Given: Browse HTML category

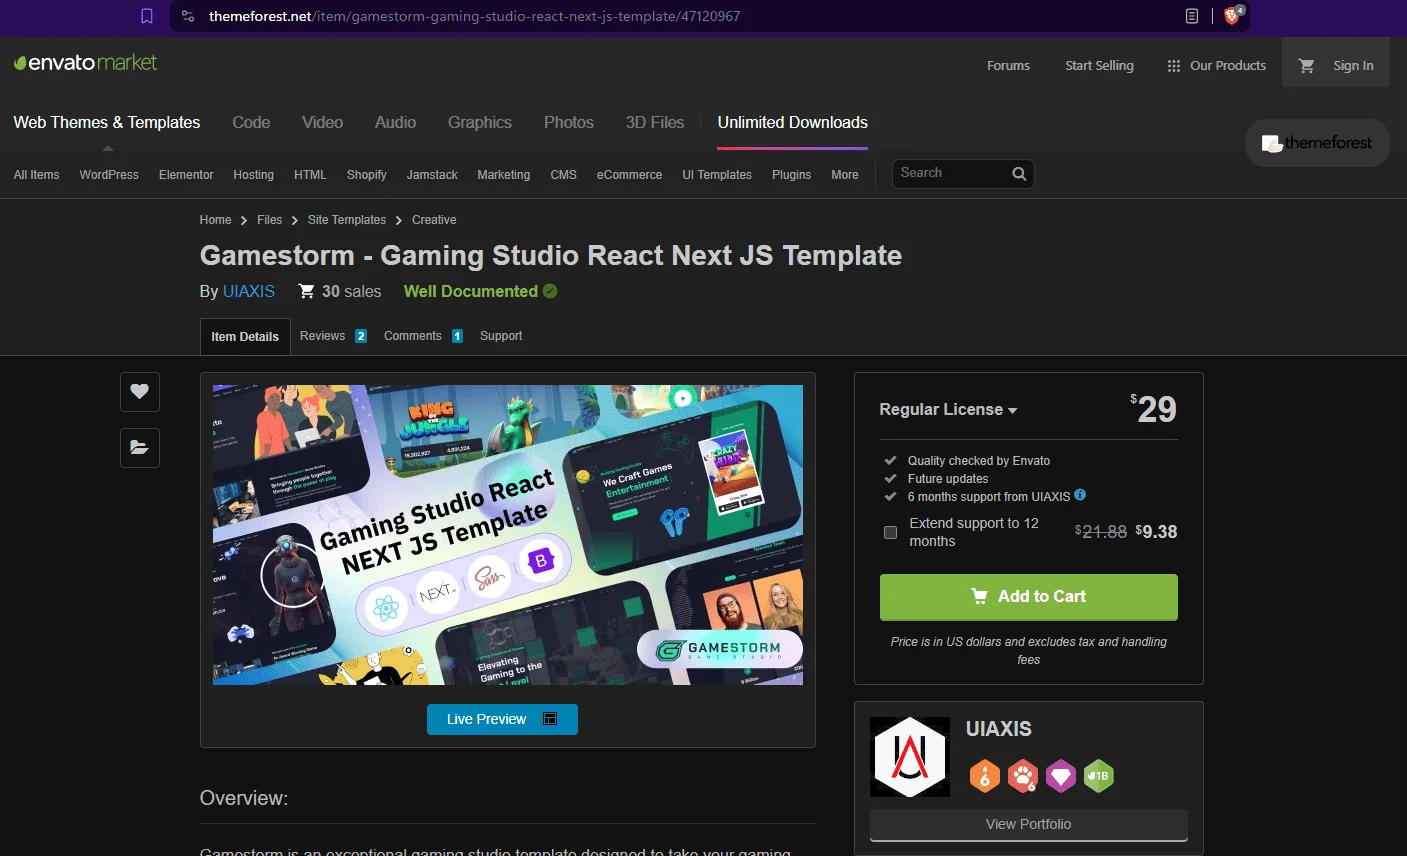Looking at the screenshot, I should tap(310, 174).
